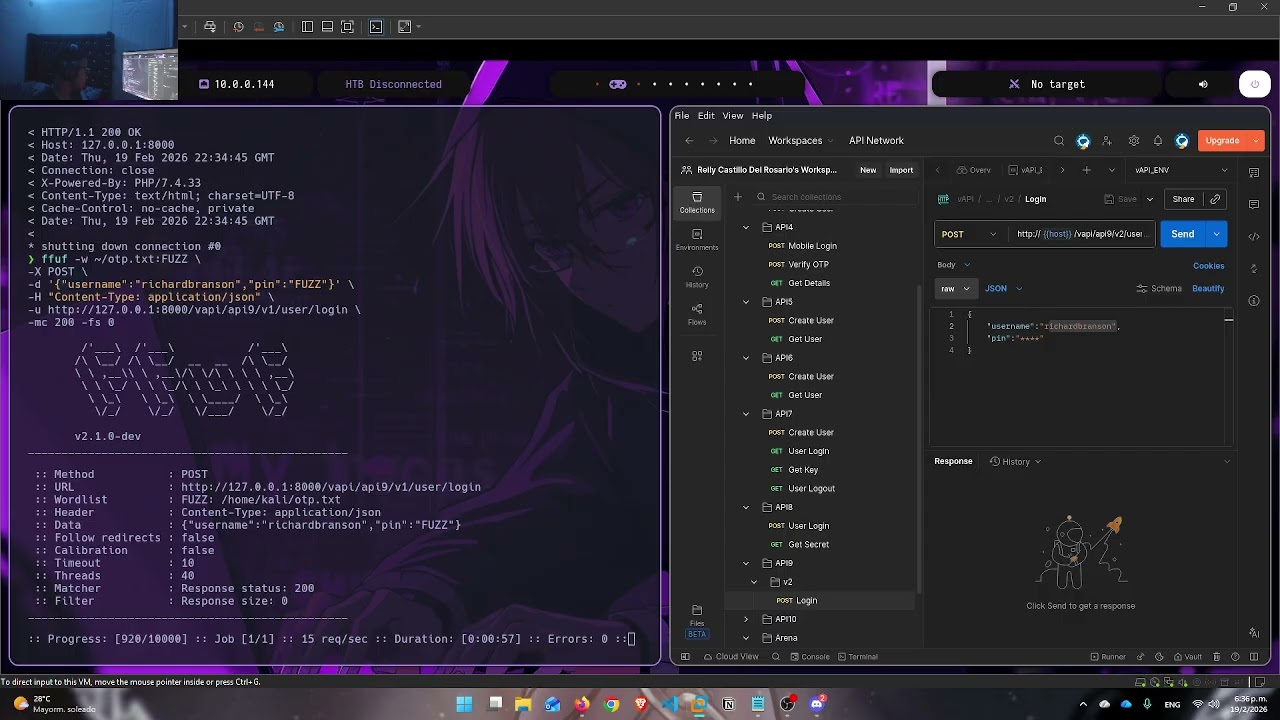Image resolution: width=1280 pixels, height=720 pixels.
Task: Go to Home in Postman header
Action: (742, 141)
